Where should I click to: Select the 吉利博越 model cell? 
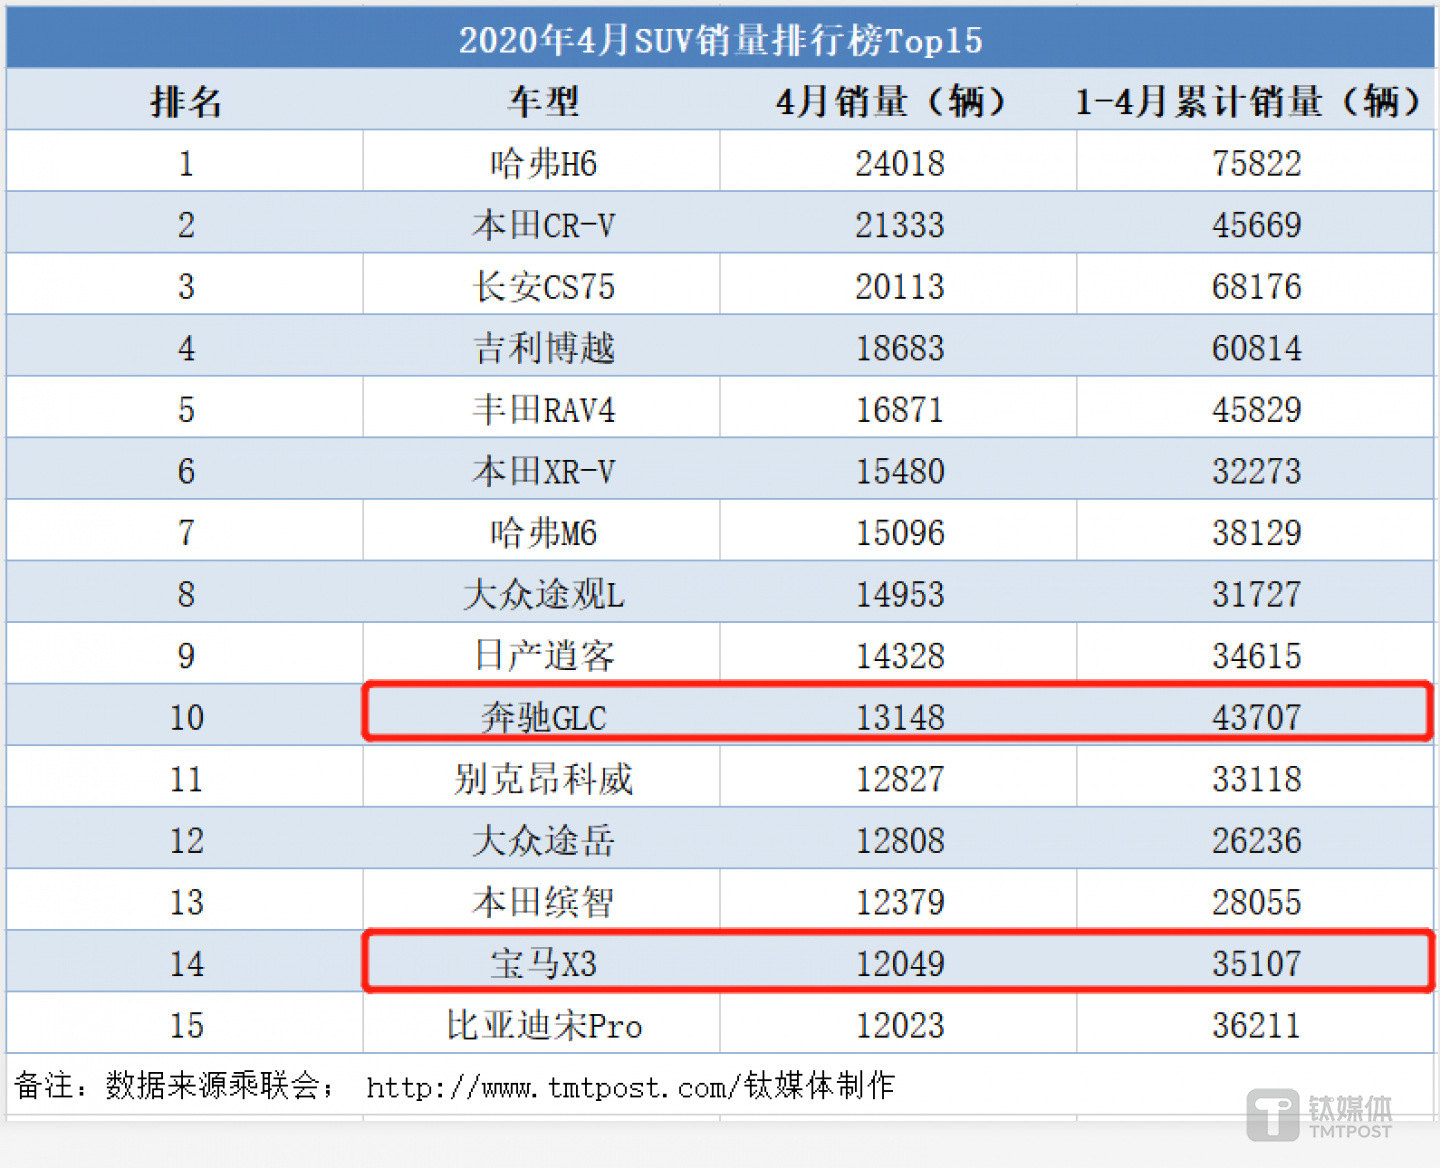pos(543,348)
